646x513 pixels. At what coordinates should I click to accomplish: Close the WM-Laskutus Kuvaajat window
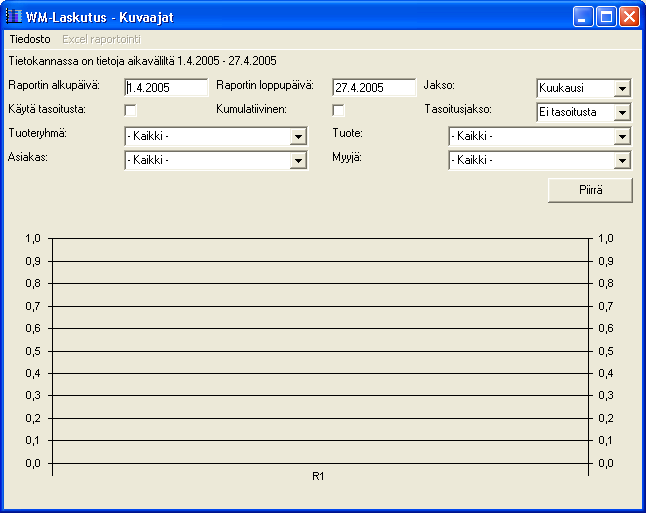pos(630,17)
